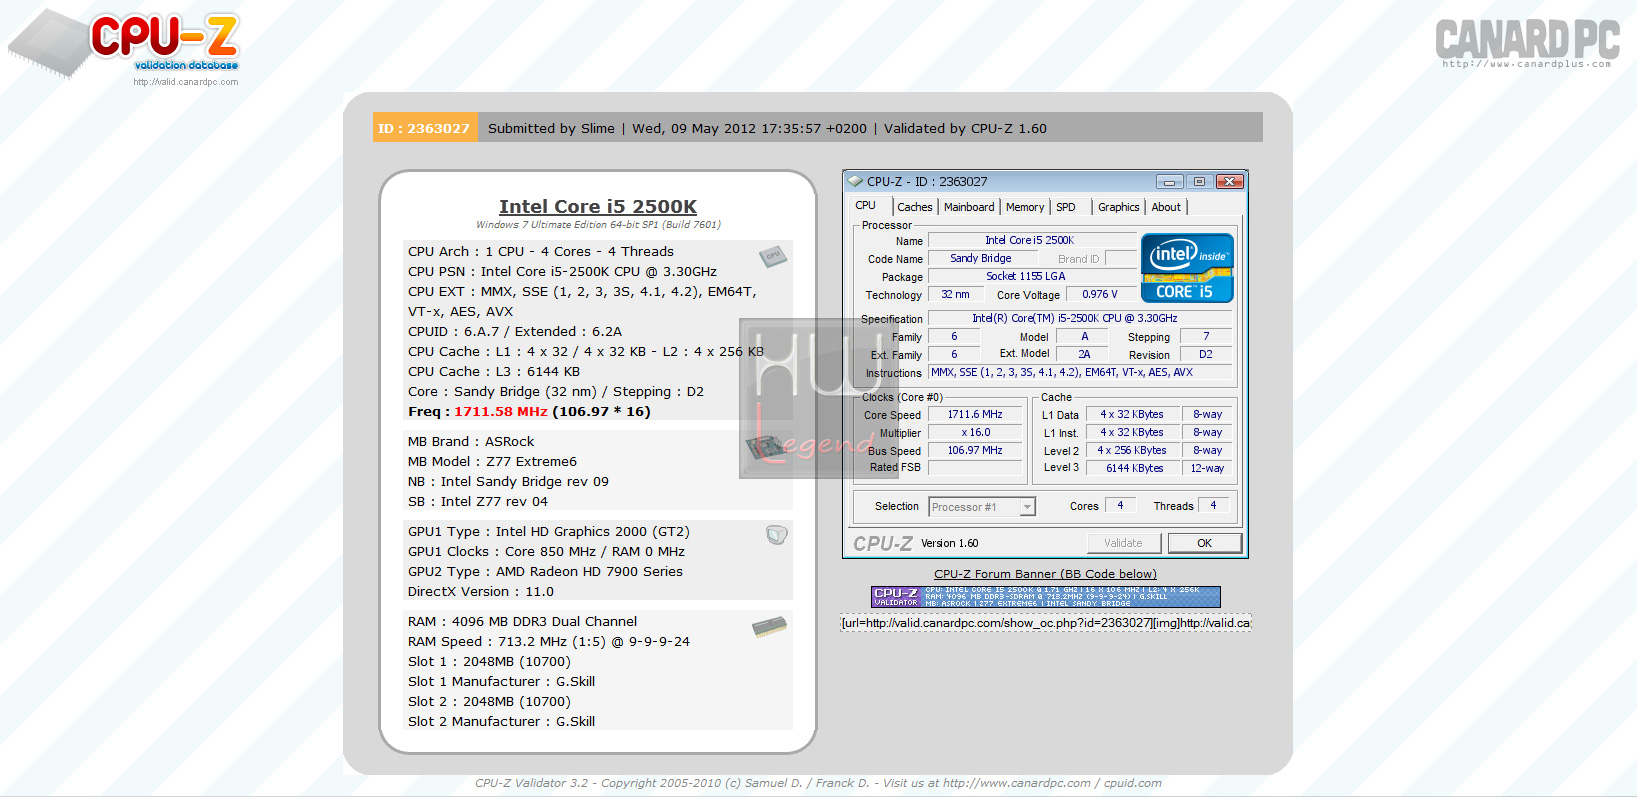Click the motherboard icon beside MB Model
The image size is (1637, 797).
tap(768, 448)
